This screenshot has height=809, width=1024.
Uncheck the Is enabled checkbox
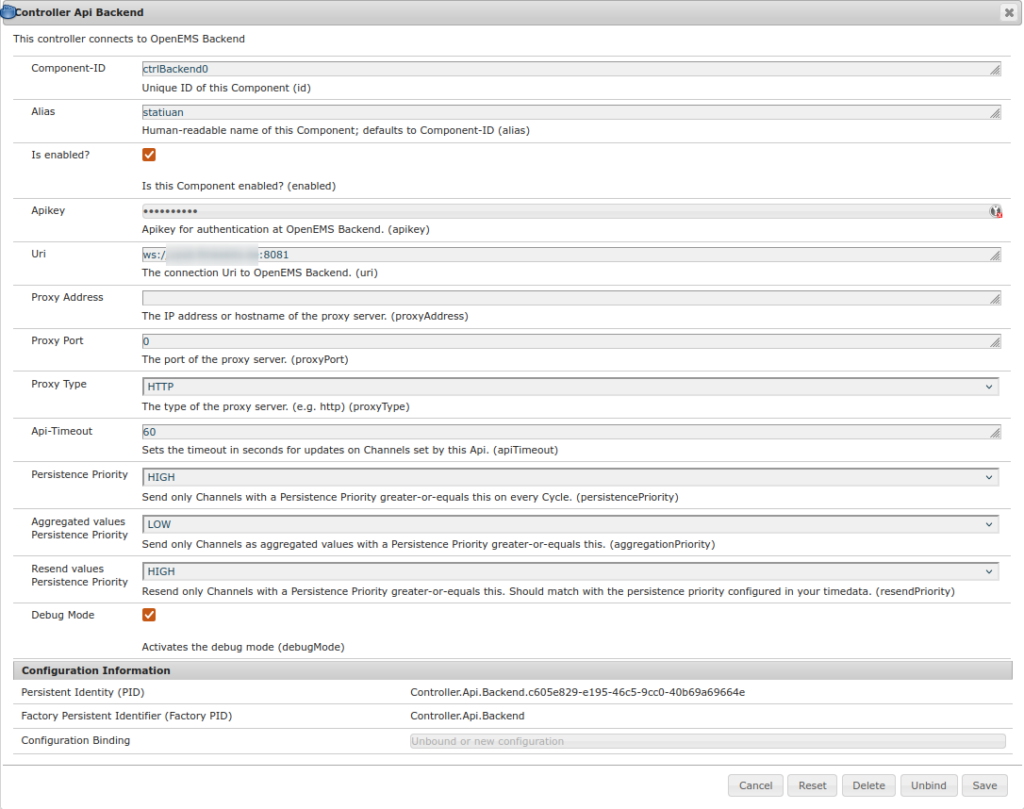click(x=149, y=155)
